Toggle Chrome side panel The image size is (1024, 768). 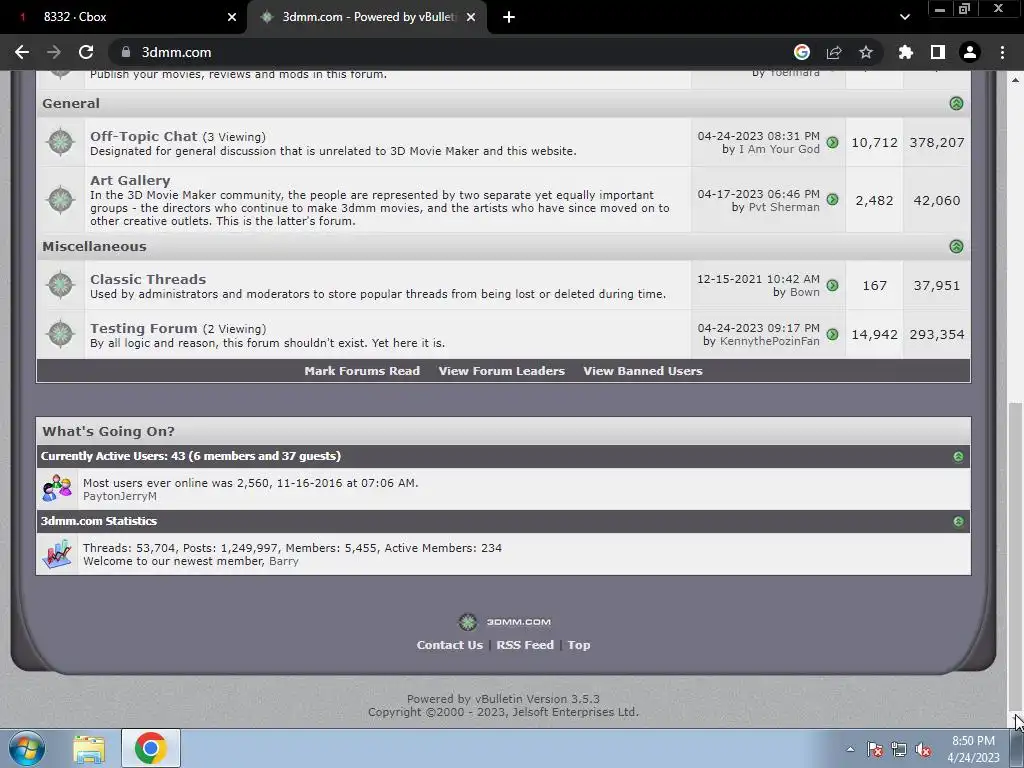(x=938, y=52)
